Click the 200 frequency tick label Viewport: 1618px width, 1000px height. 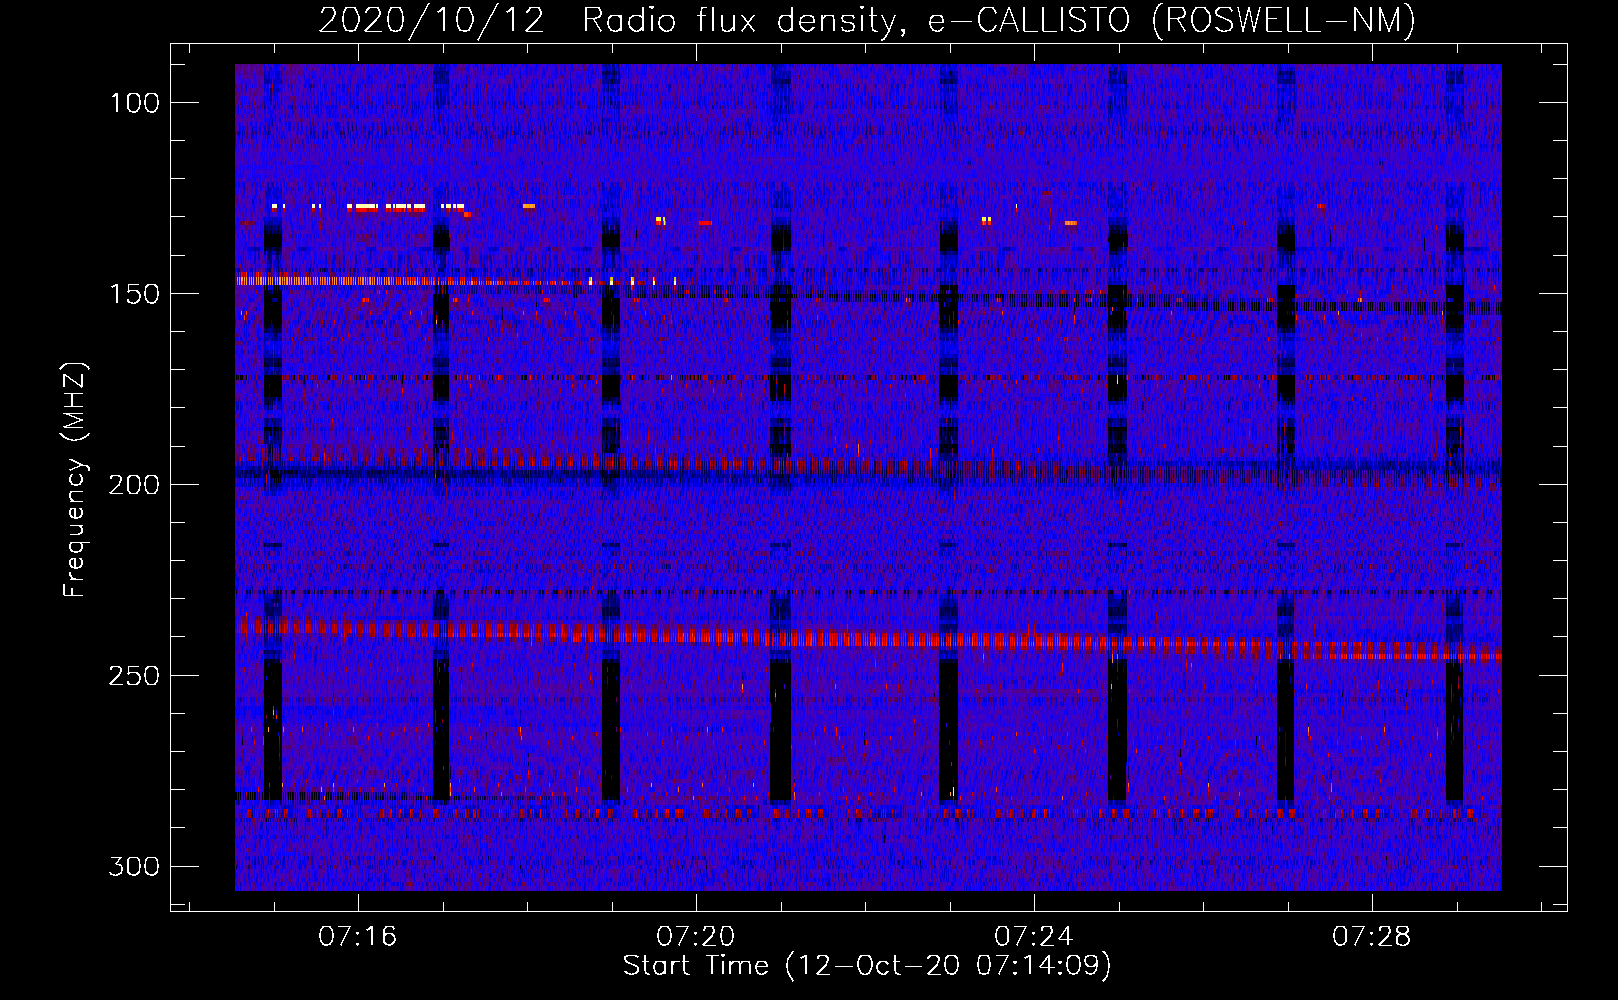(133, 485)
